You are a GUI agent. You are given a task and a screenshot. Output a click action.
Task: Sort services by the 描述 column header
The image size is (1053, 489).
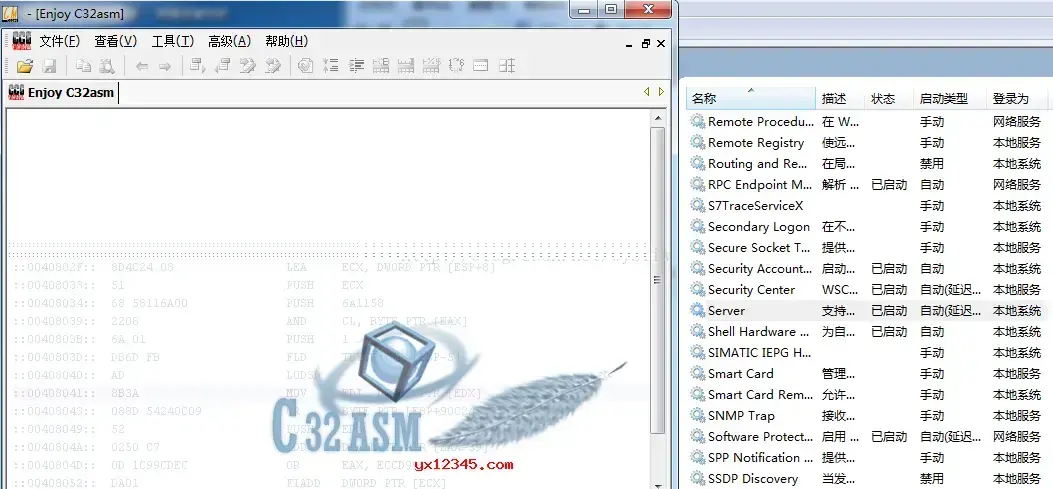click(840, 98)
